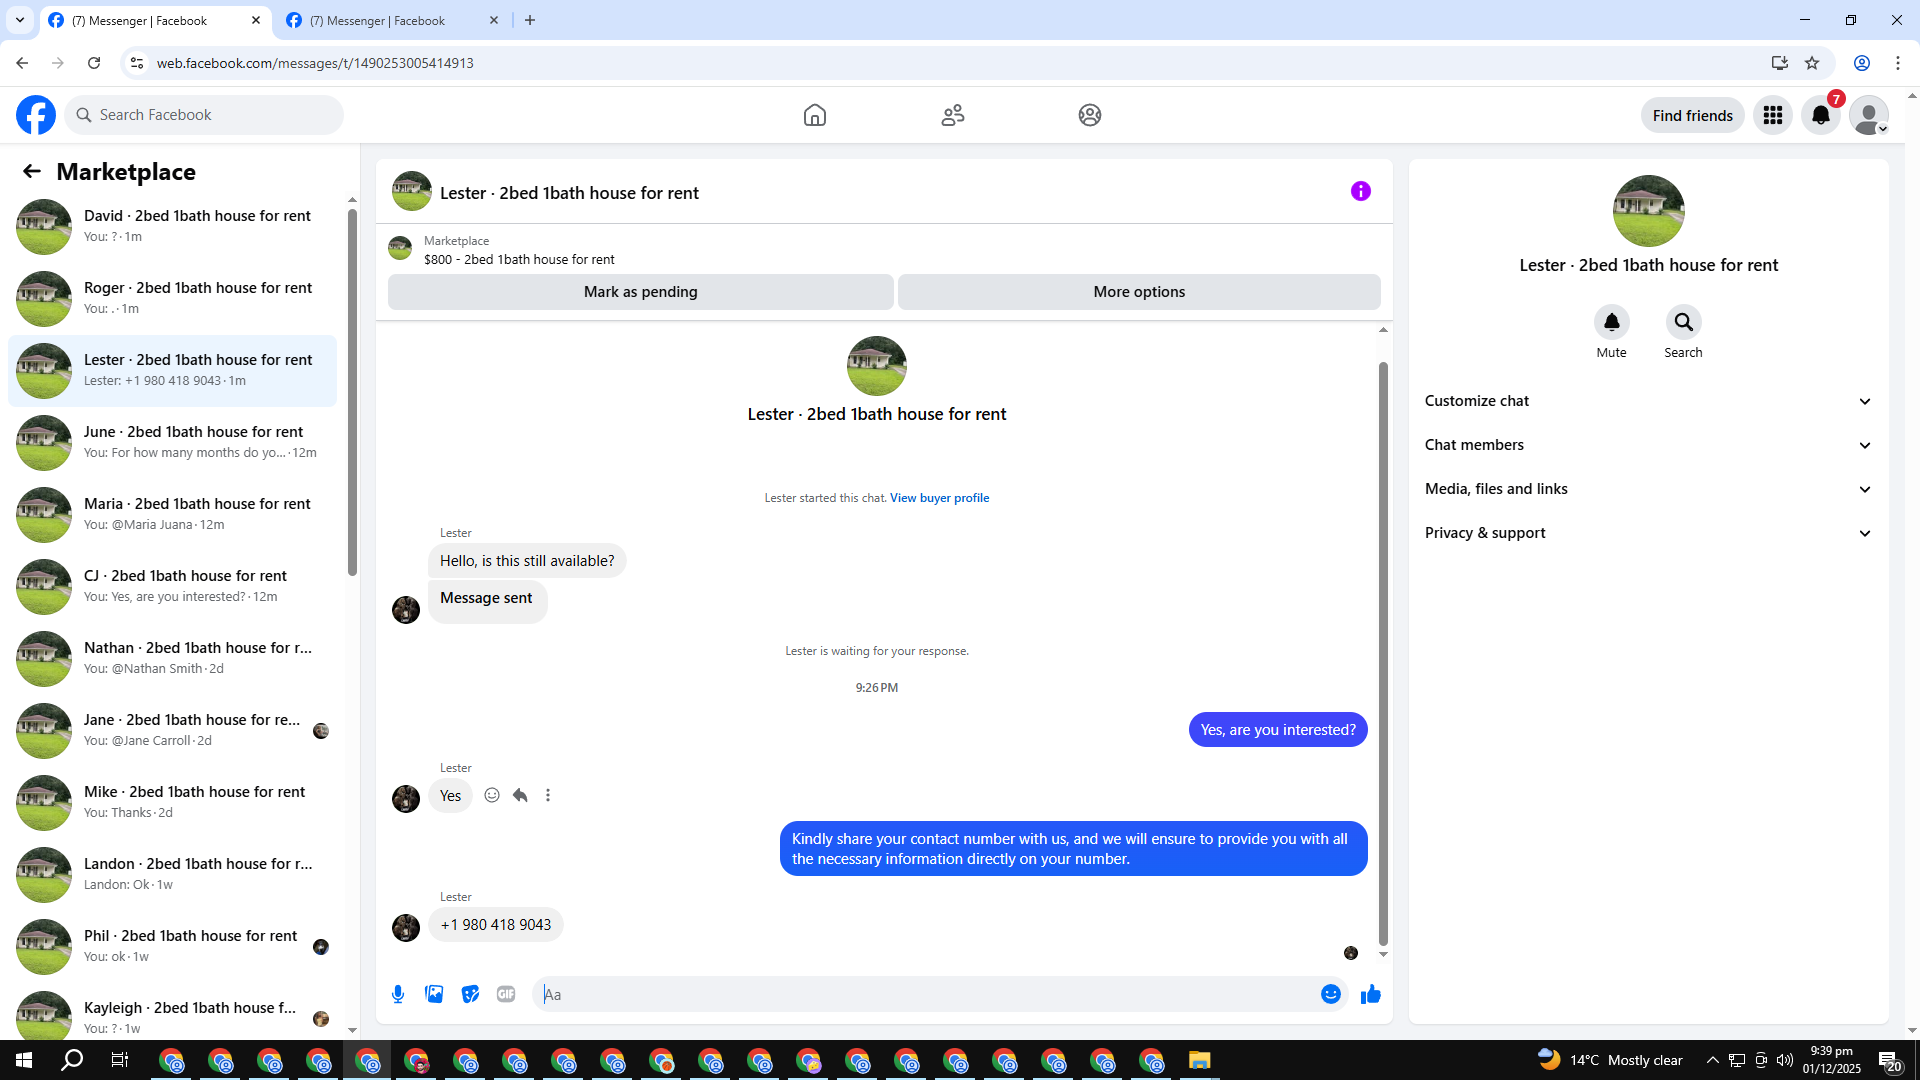Click the conversation list scrollbar
Screen dimensions: 1920x1080
point(352,390)
